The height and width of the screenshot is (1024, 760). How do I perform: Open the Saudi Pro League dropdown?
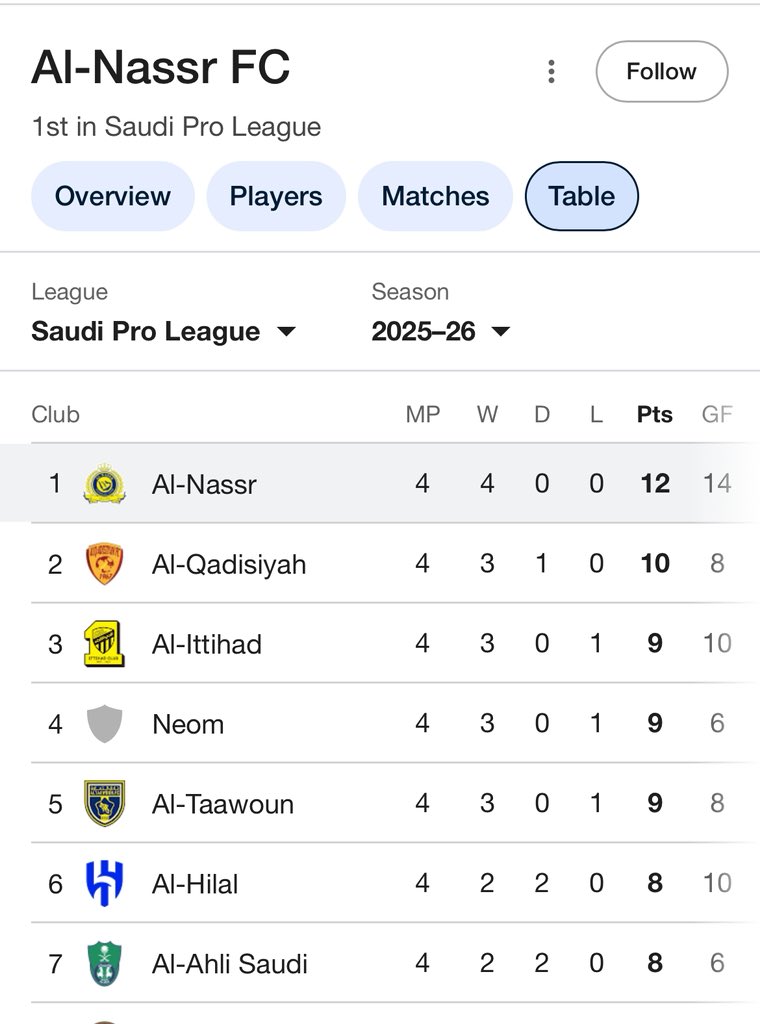(x=163, y=331)
